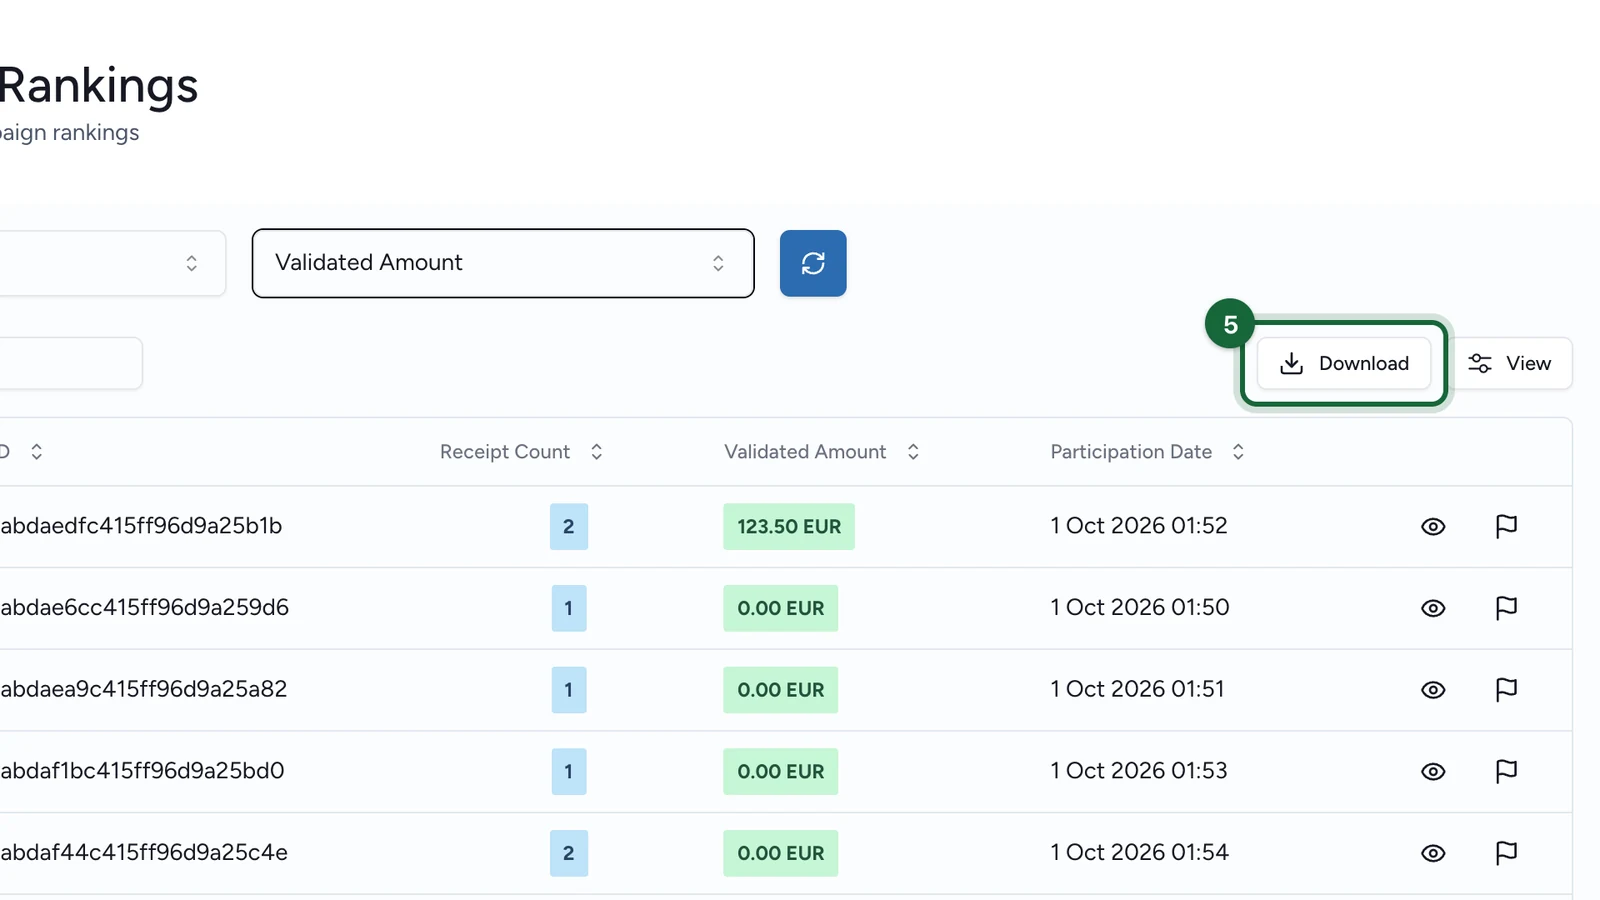View details for row dated 1 Oct 2026 01:51
Image resolution: width=1600 pixels, height=900 pixels.
point(1433,690)
